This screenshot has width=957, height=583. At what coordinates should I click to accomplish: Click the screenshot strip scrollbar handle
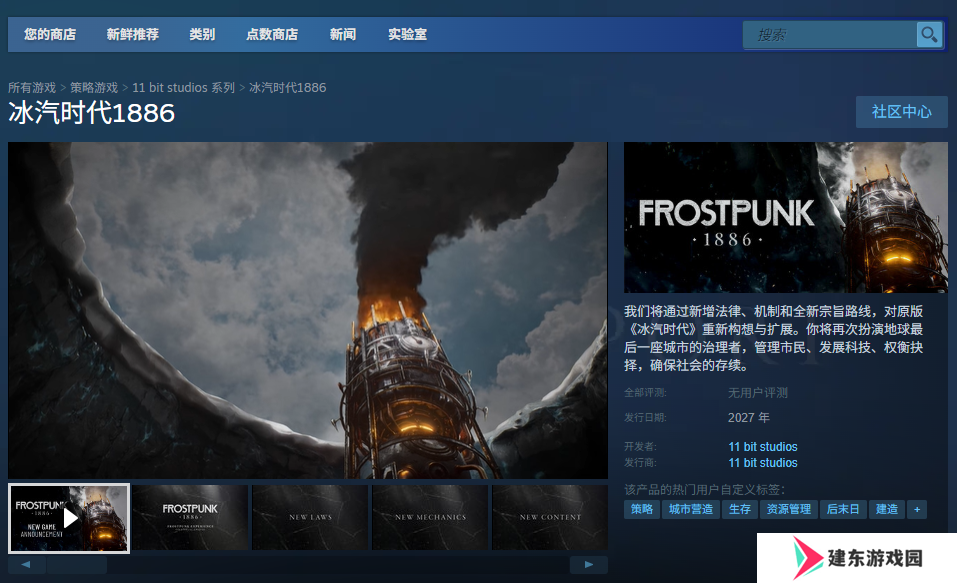(x=77, y=565)
